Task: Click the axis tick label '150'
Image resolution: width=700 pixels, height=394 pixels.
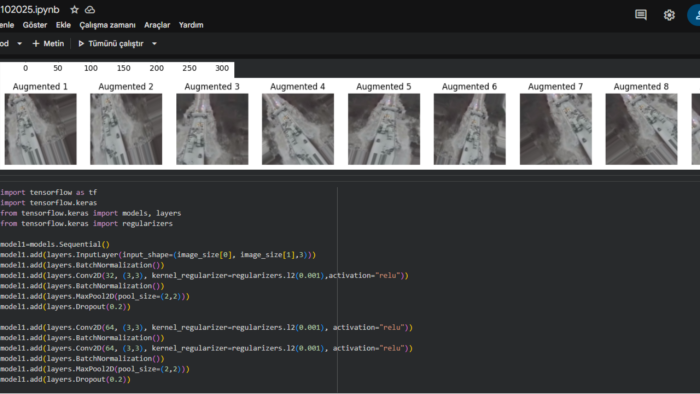Action: click(124, 68)
